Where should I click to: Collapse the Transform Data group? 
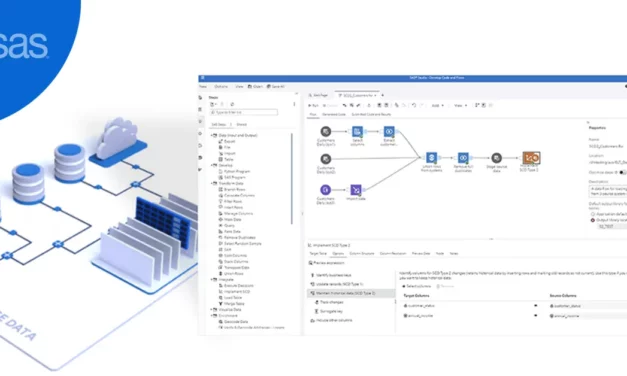(212, 183)
